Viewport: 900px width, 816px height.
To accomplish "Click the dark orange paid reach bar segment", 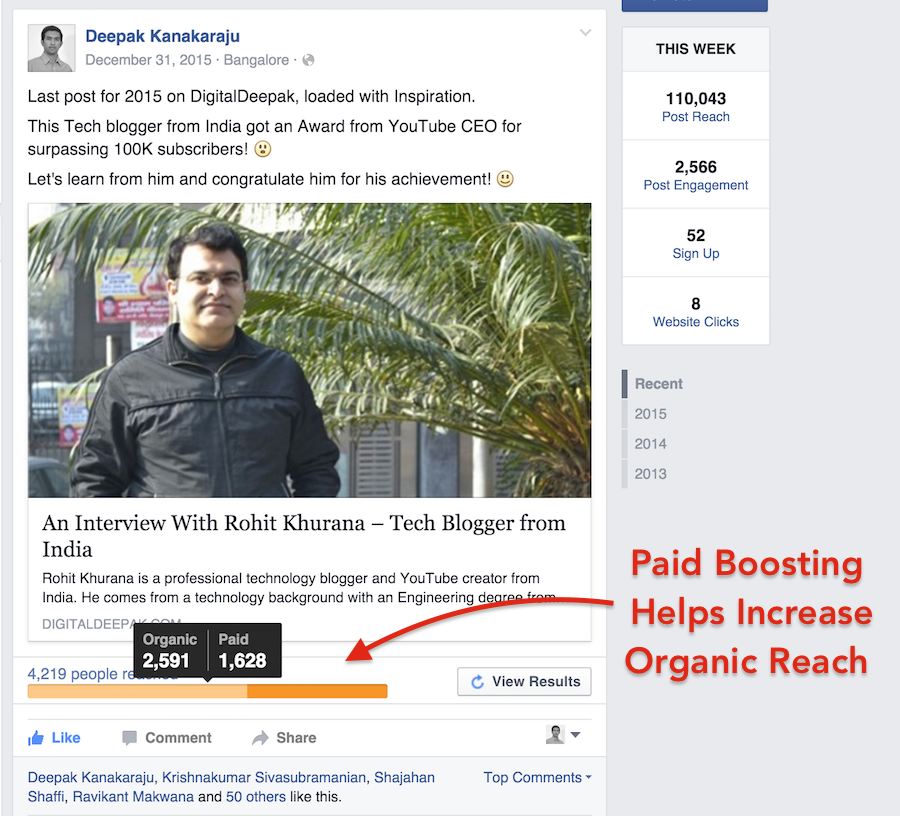I will (317, 691).
